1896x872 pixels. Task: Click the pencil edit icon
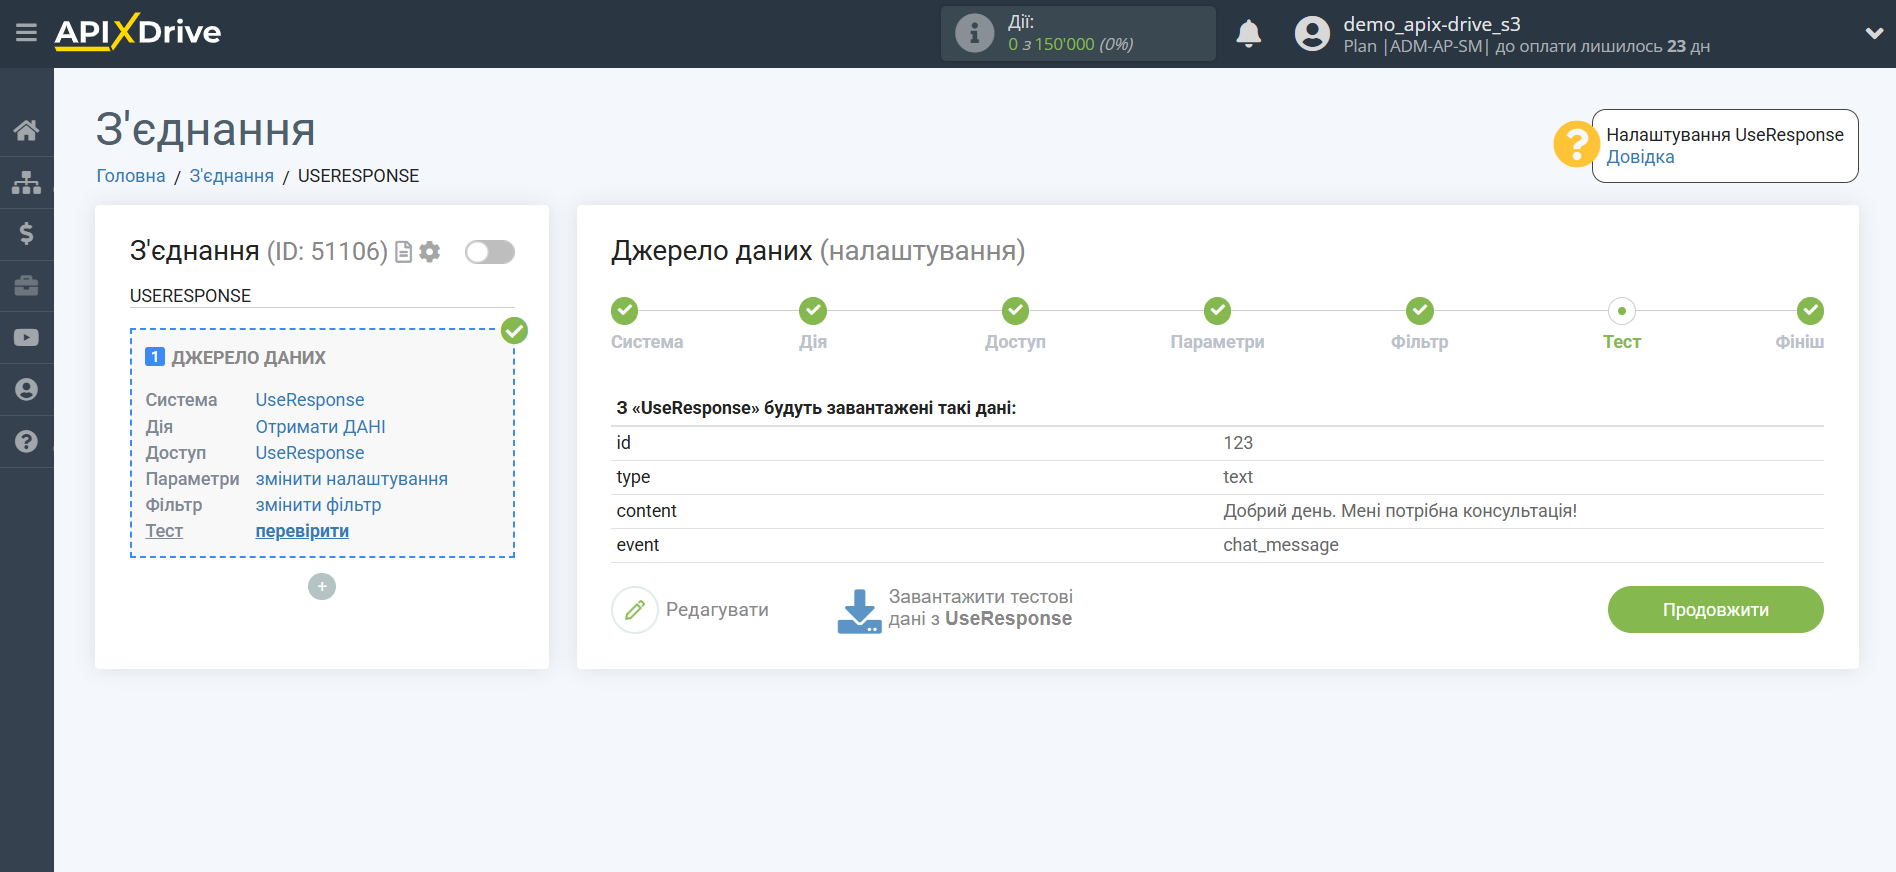pos(635,610)
